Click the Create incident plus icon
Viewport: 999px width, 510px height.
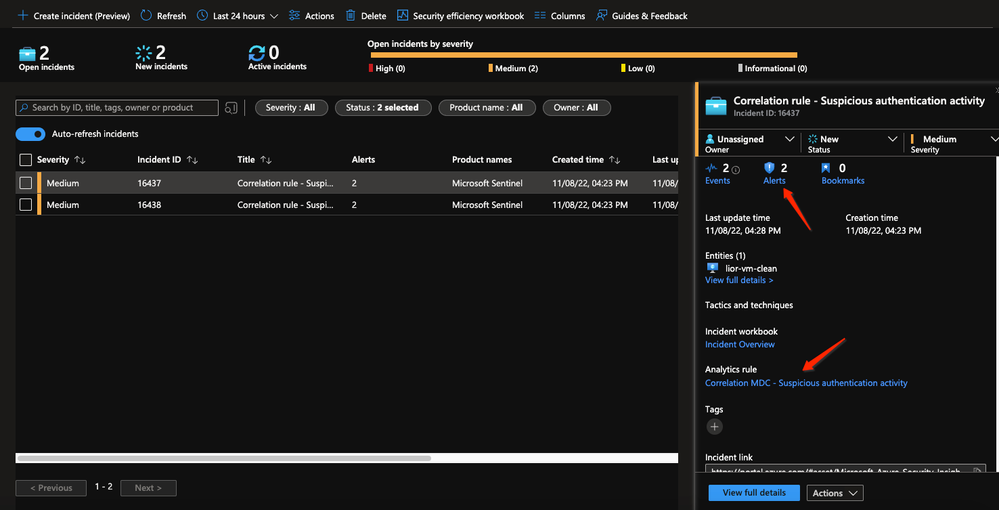pos(23,15)
